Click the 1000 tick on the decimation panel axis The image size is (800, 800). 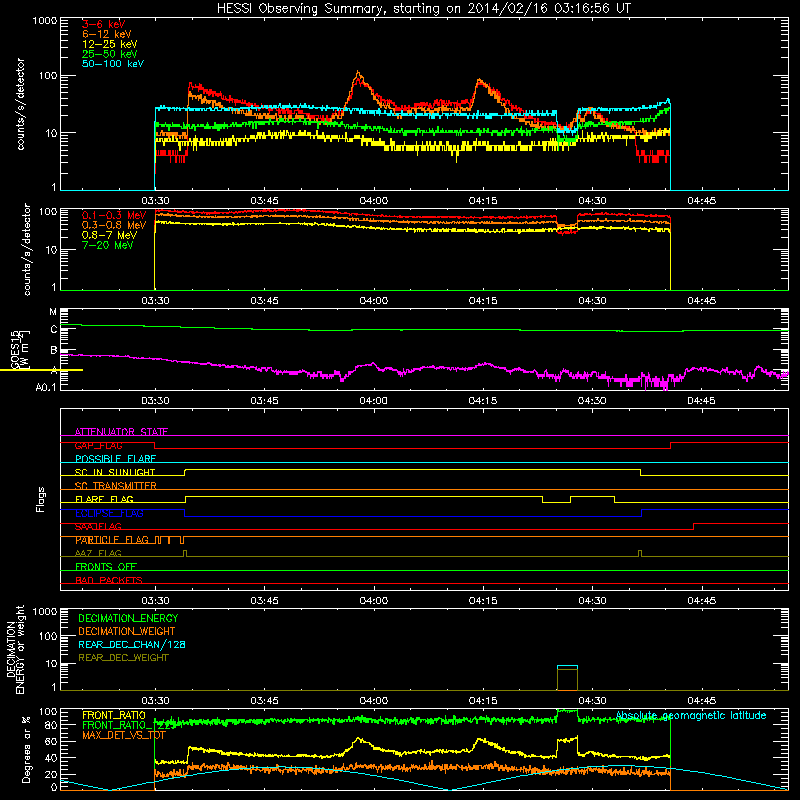[44, 611]
